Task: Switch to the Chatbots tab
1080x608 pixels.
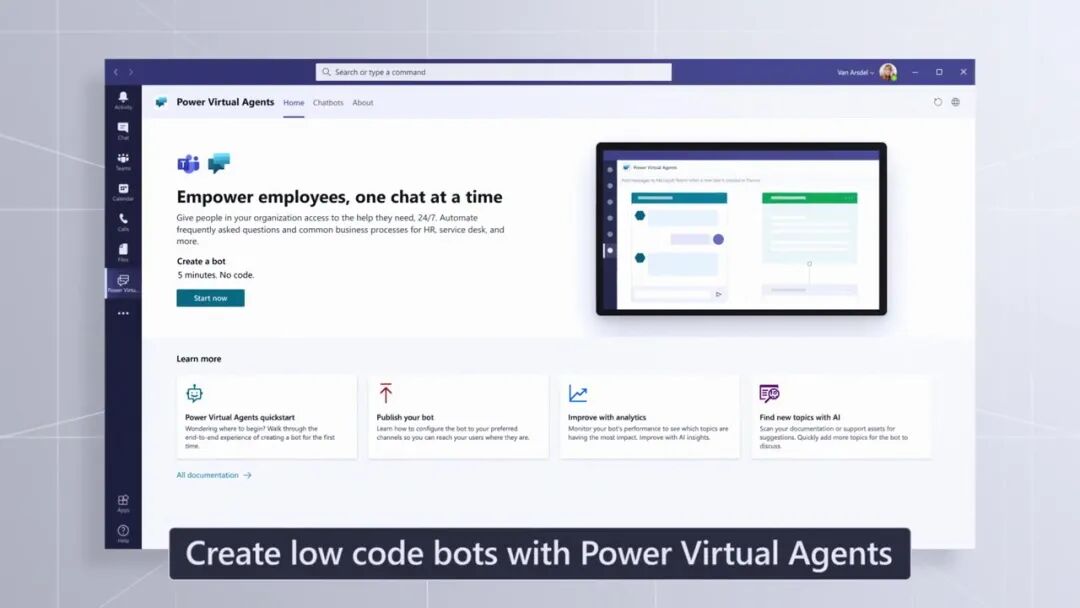Action: pyautogui.click(x=328, y=103)
